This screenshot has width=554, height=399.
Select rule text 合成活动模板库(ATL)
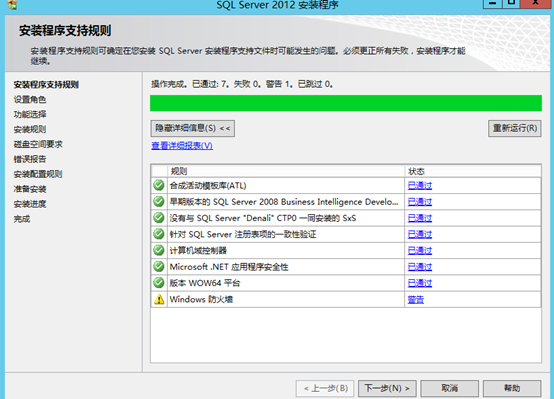208,186
